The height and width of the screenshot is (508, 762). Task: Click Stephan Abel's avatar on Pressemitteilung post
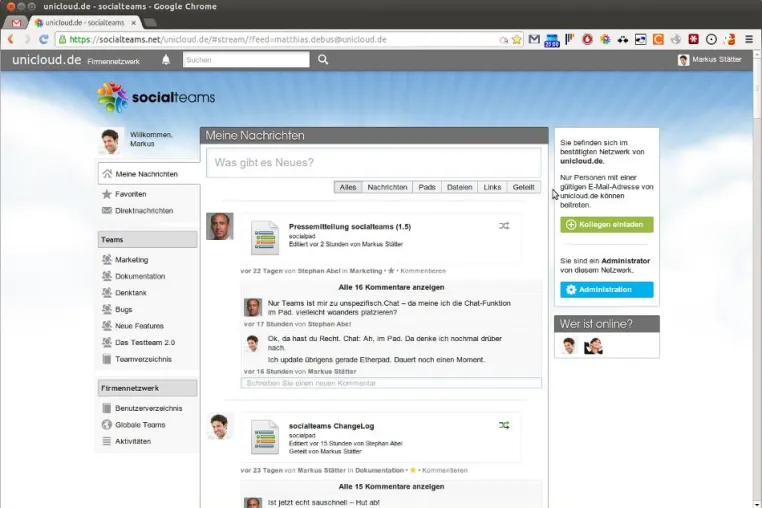[x=220, y=226]
